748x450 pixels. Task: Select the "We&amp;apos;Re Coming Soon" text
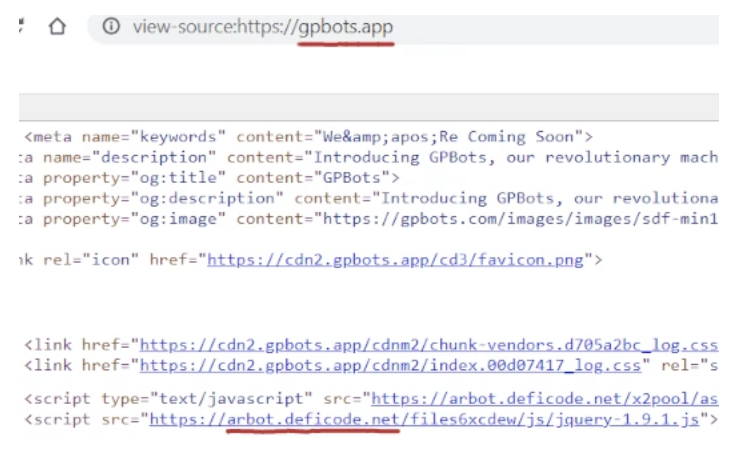coord(448,137)
